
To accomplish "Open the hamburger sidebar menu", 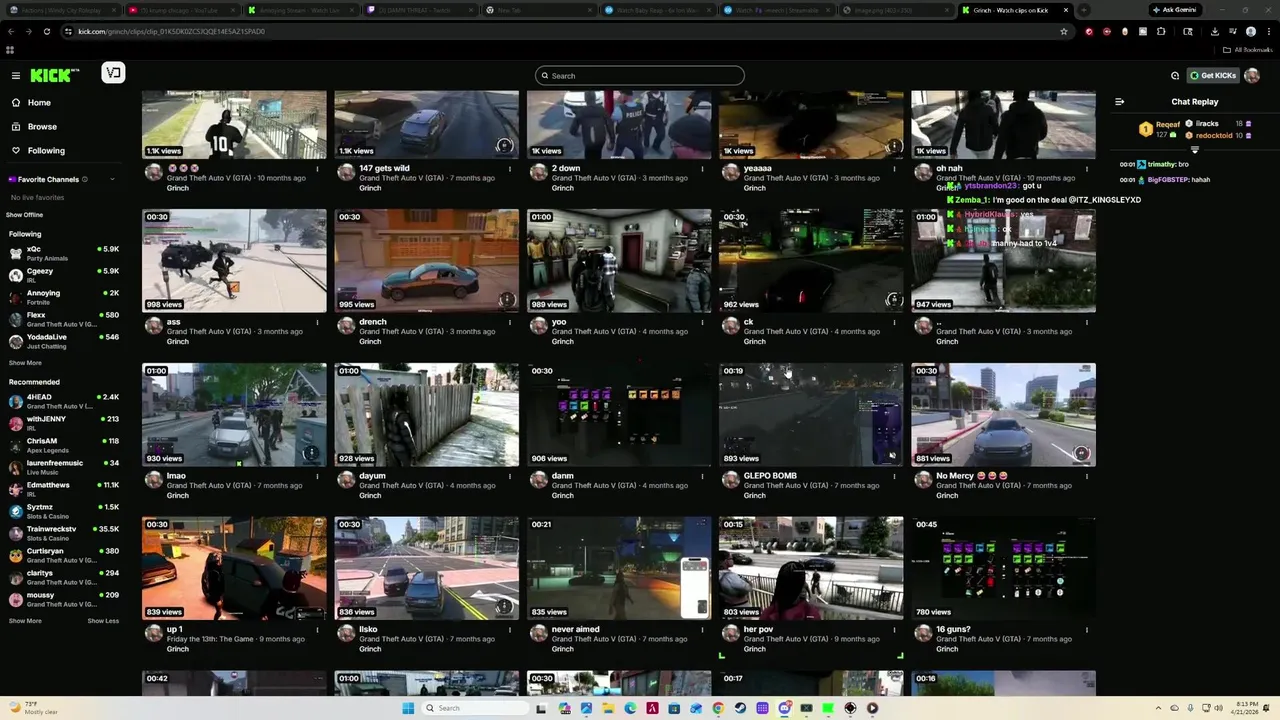I will pyautogui.click(x=15, y=75).
